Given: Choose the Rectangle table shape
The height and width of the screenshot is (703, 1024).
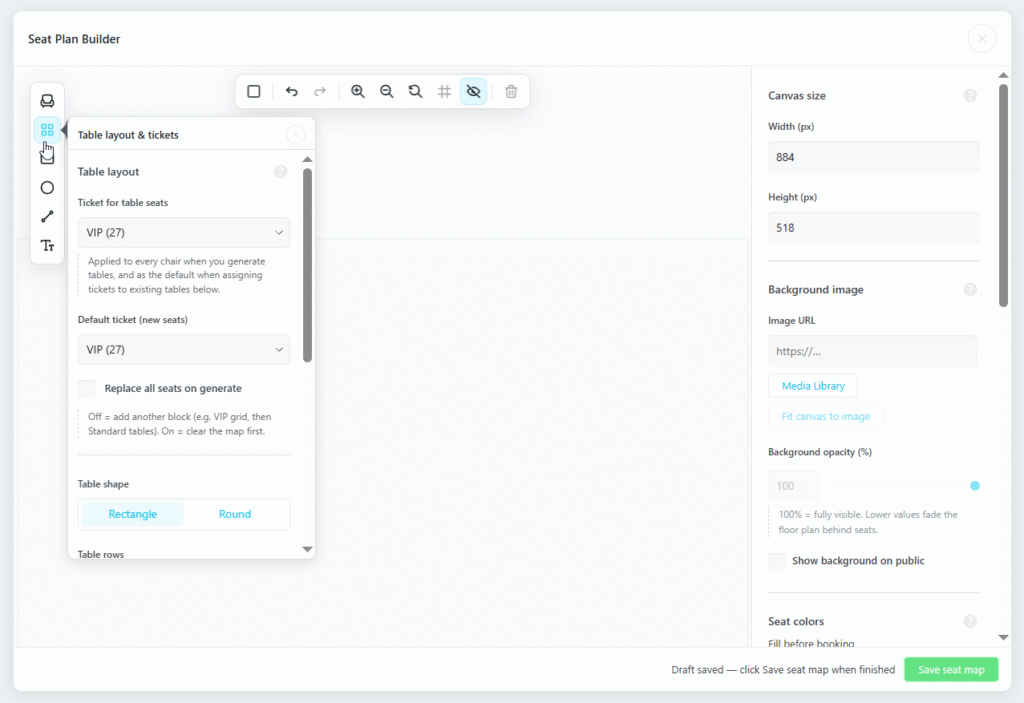Looking at the screenshot, I should (133, 514).
